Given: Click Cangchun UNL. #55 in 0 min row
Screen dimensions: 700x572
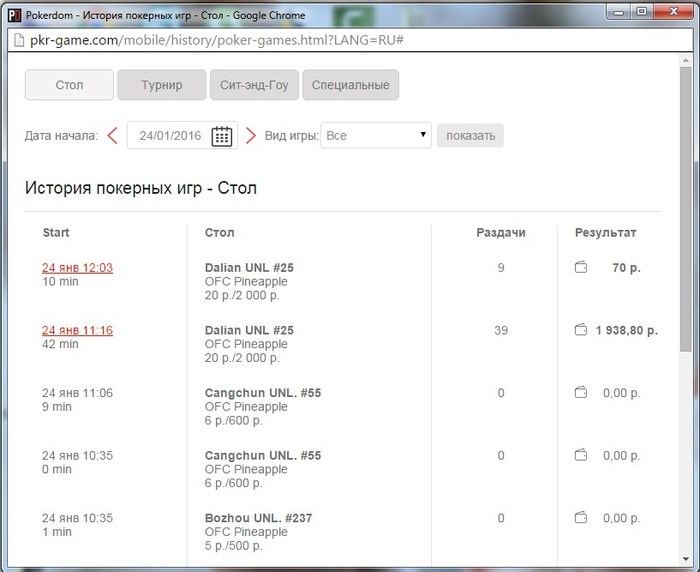Looking at the screenshot, I should [x=263, y=455].
